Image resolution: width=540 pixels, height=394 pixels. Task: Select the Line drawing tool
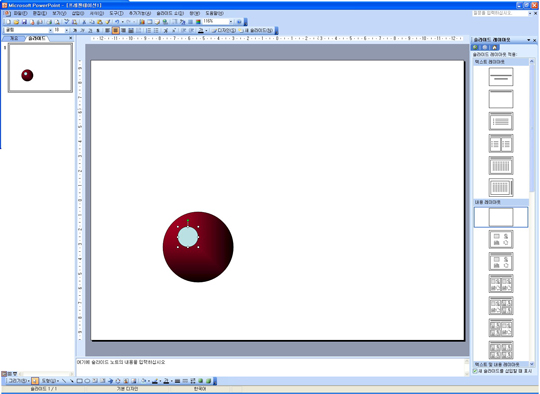[64, 381]
